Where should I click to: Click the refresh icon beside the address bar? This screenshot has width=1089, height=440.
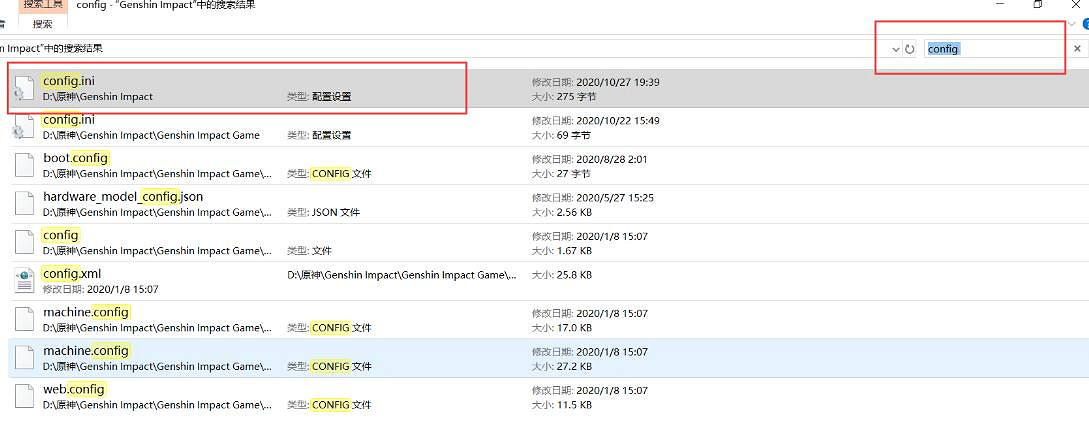pos(910,49)
